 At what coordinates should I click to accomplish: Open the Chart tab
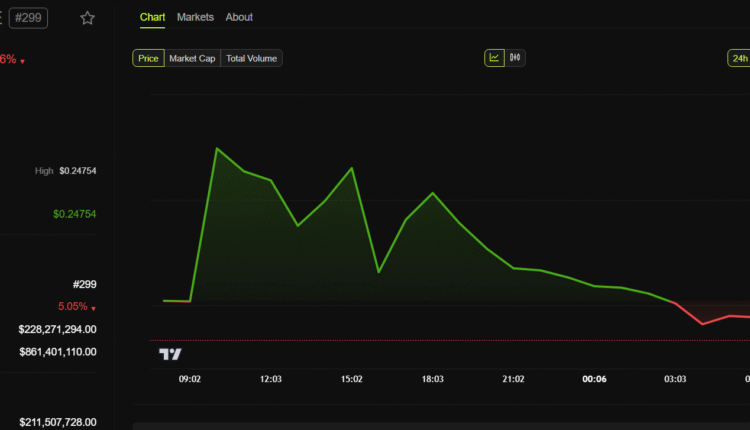[x=153, y=17]
